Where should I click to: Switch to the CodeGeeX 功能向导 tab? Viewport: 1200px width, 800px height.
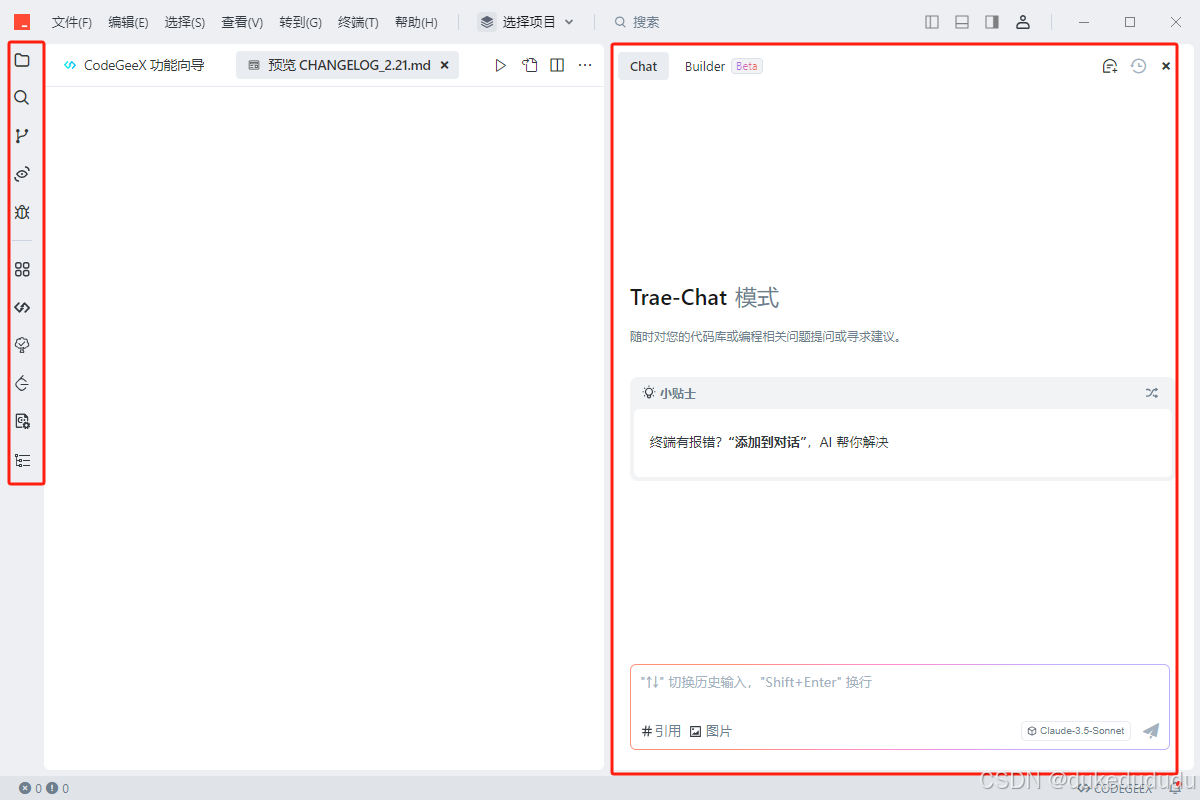134,65
